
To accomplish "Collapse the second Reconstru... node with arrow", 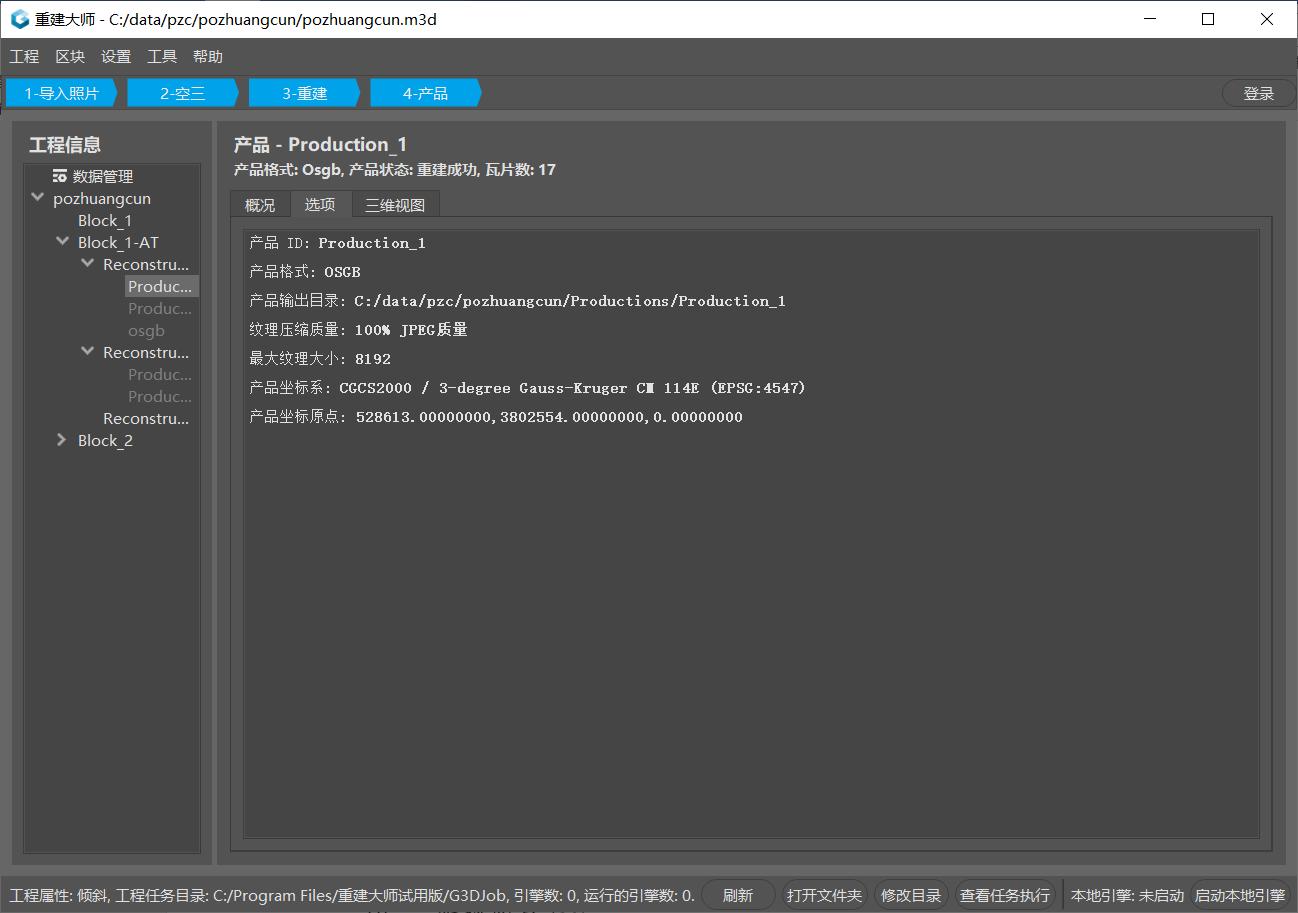I will click(x=88, y=352).
